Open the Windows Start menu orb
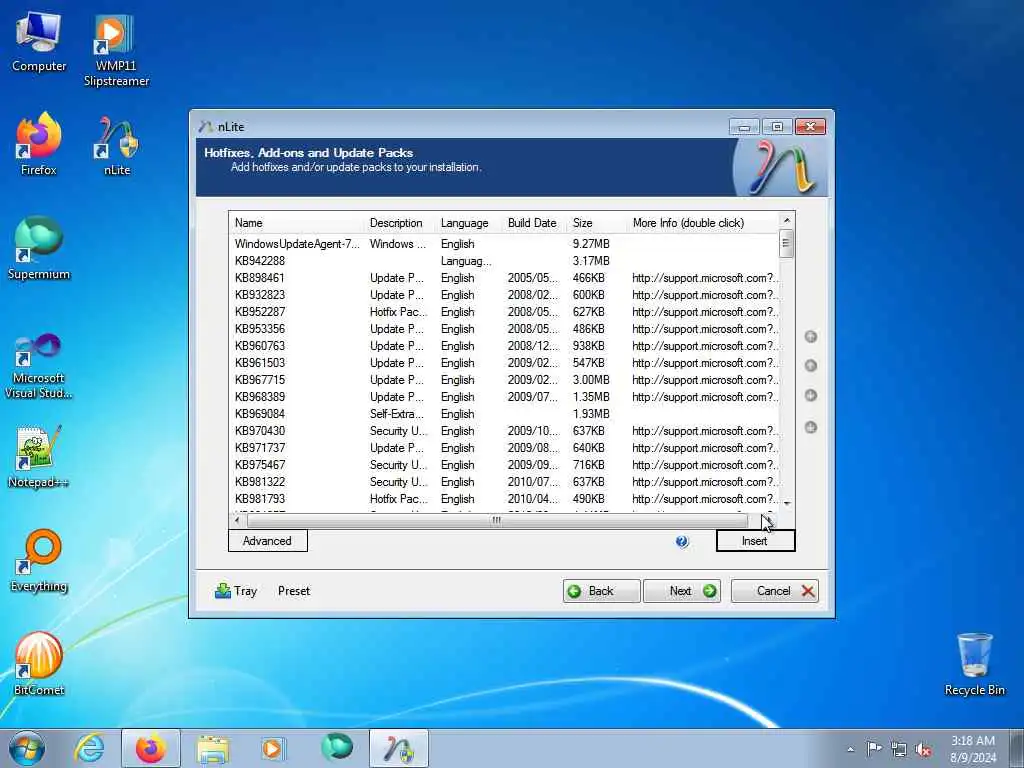Screen dimensions: 1024x768 tap(27, 748)
